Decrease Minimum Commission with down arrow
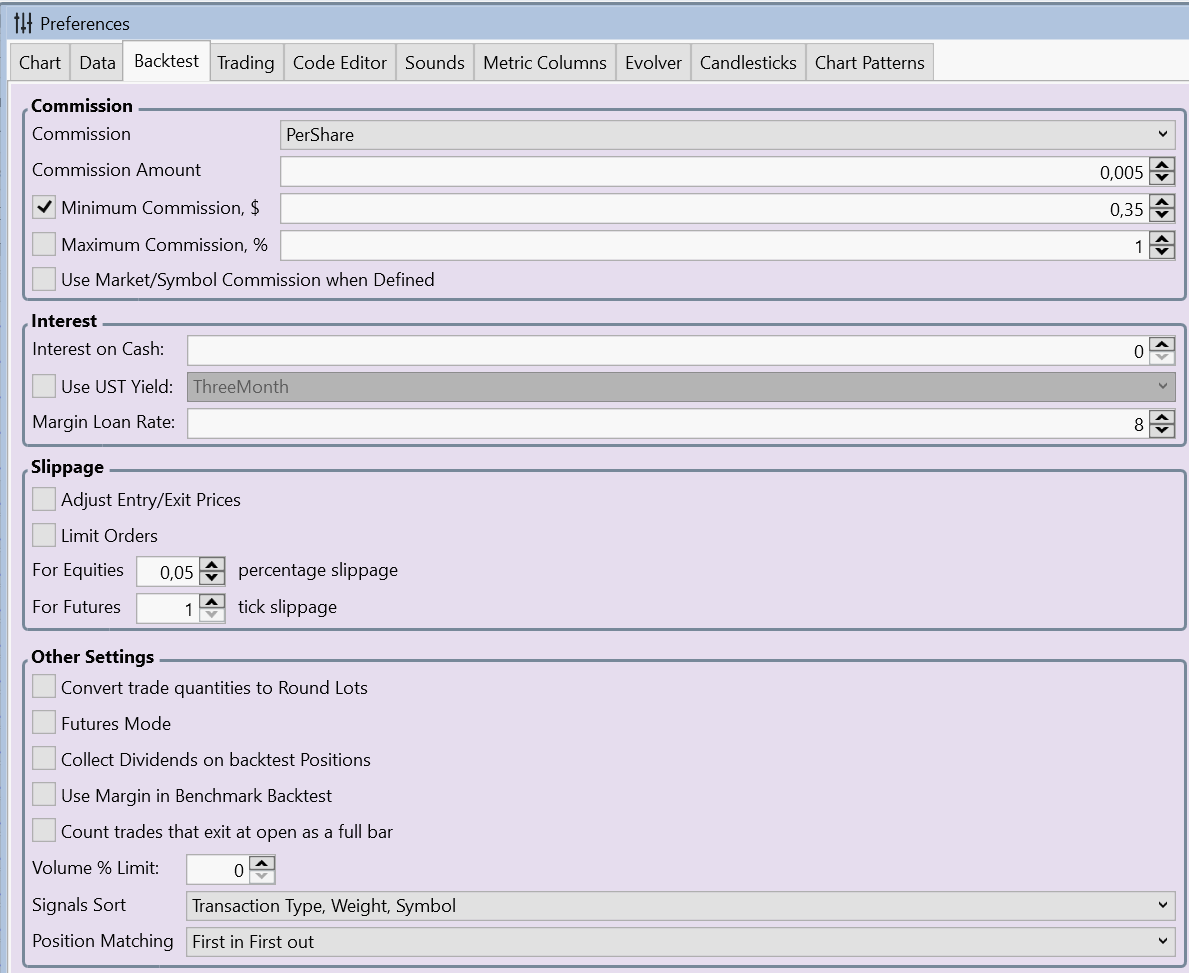 [x=1161, y=214]
